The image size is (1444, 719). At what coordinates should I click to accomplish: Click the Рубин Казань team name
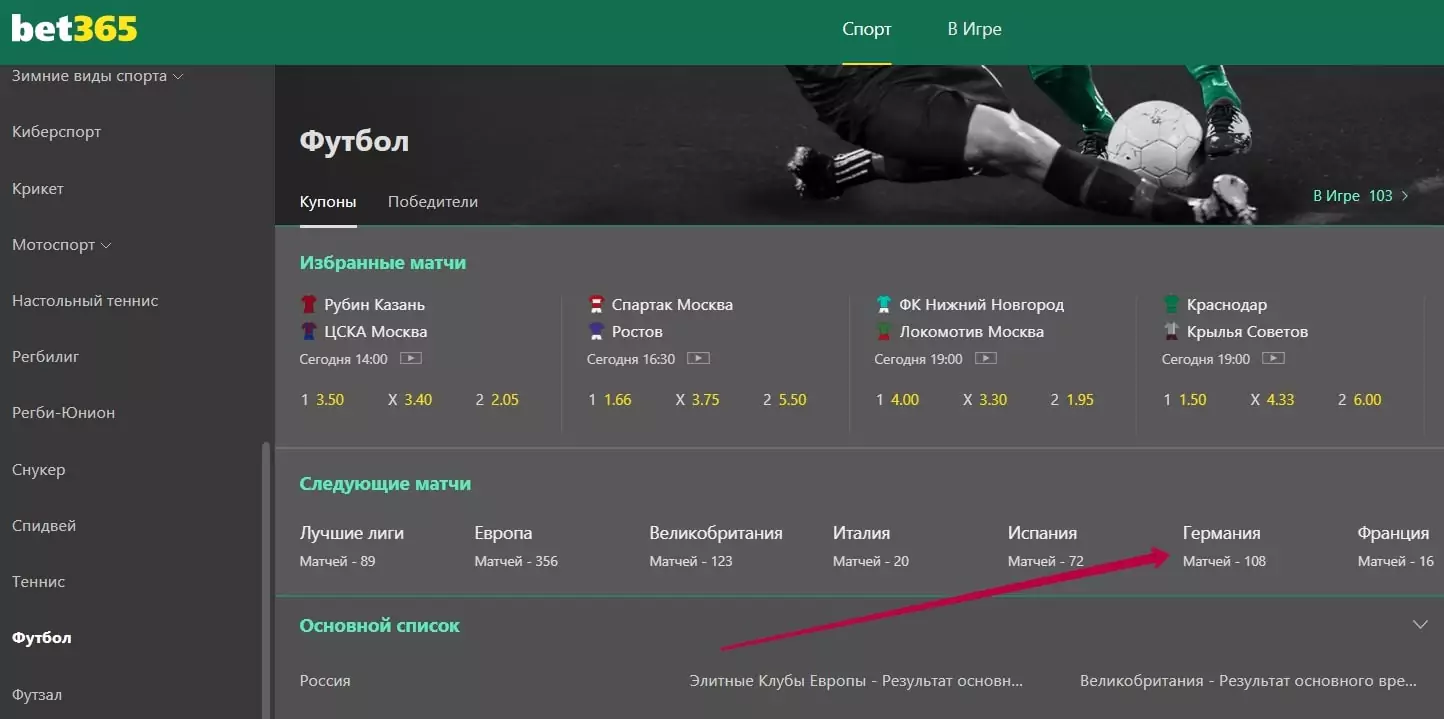[x=374, y=304]
